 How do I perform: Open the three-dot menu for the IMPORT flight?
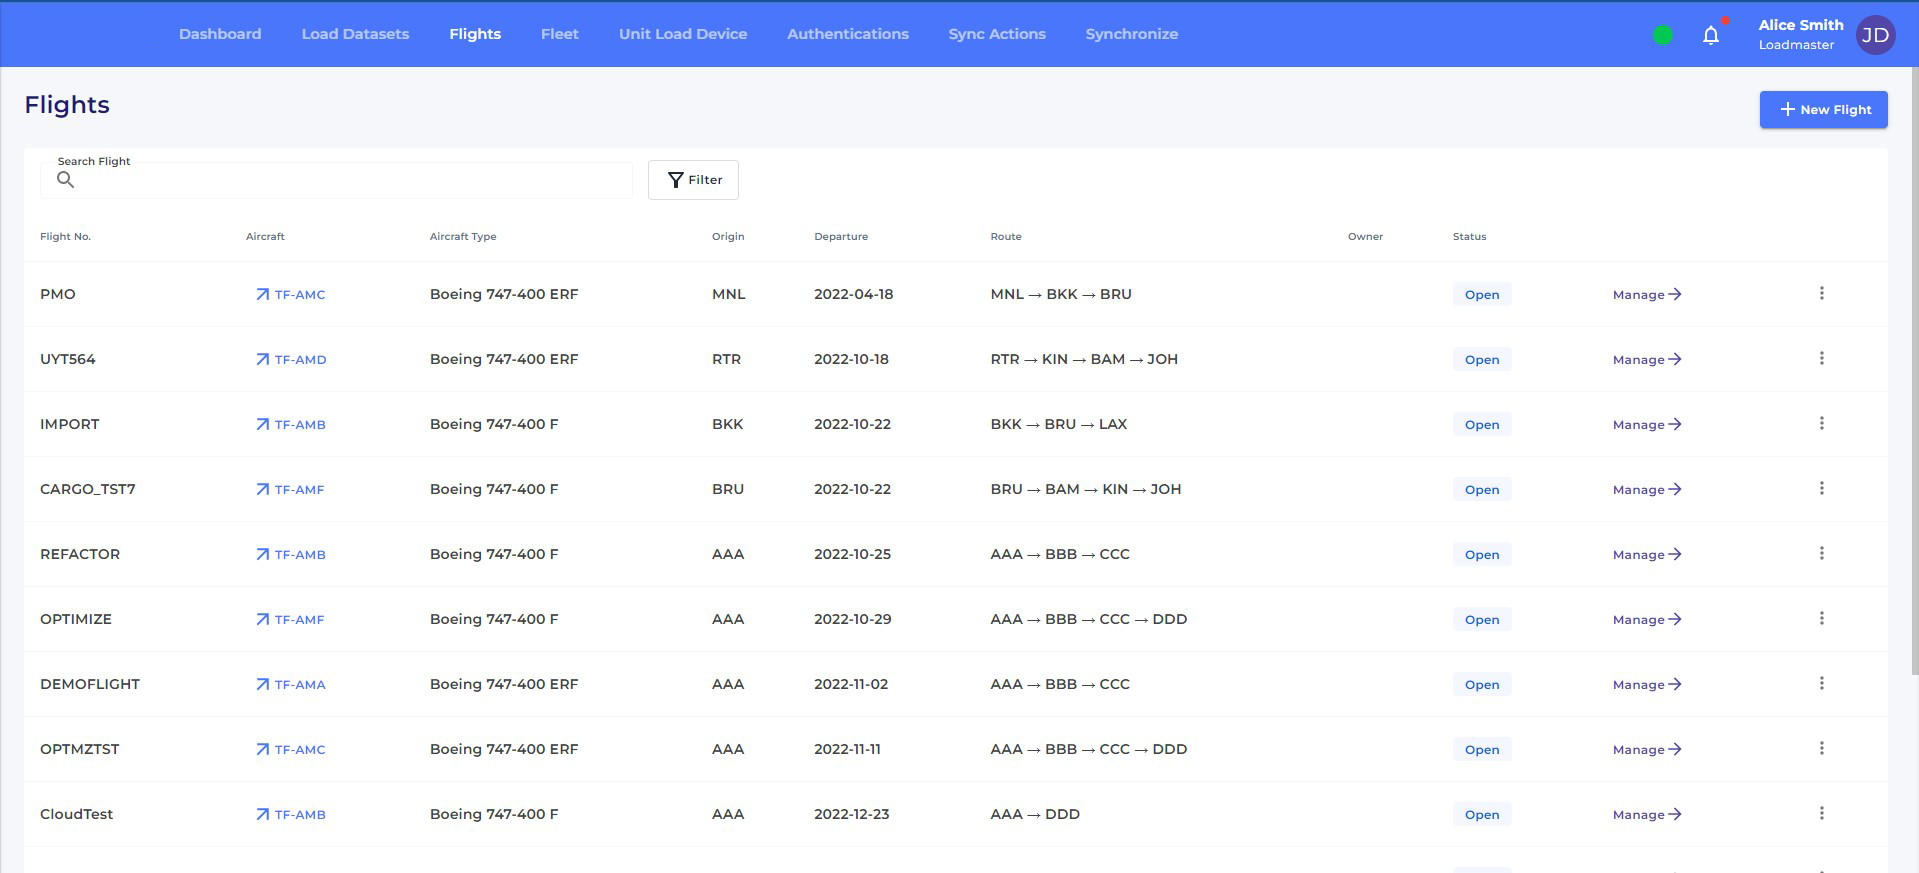point(1821,423)
